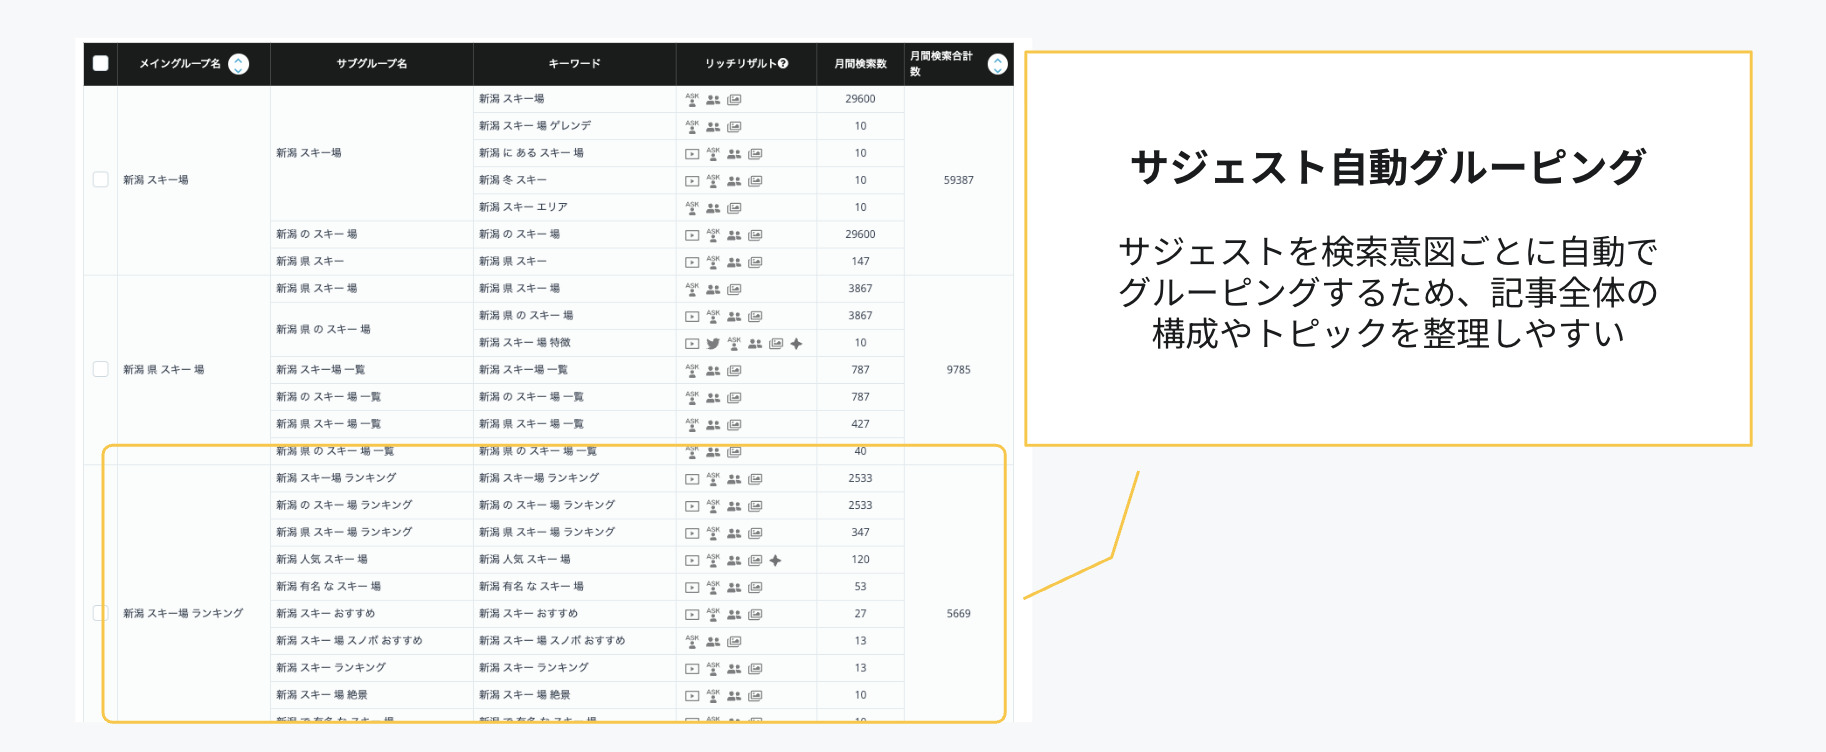Click the monthly total value 5669

(958, 613)
